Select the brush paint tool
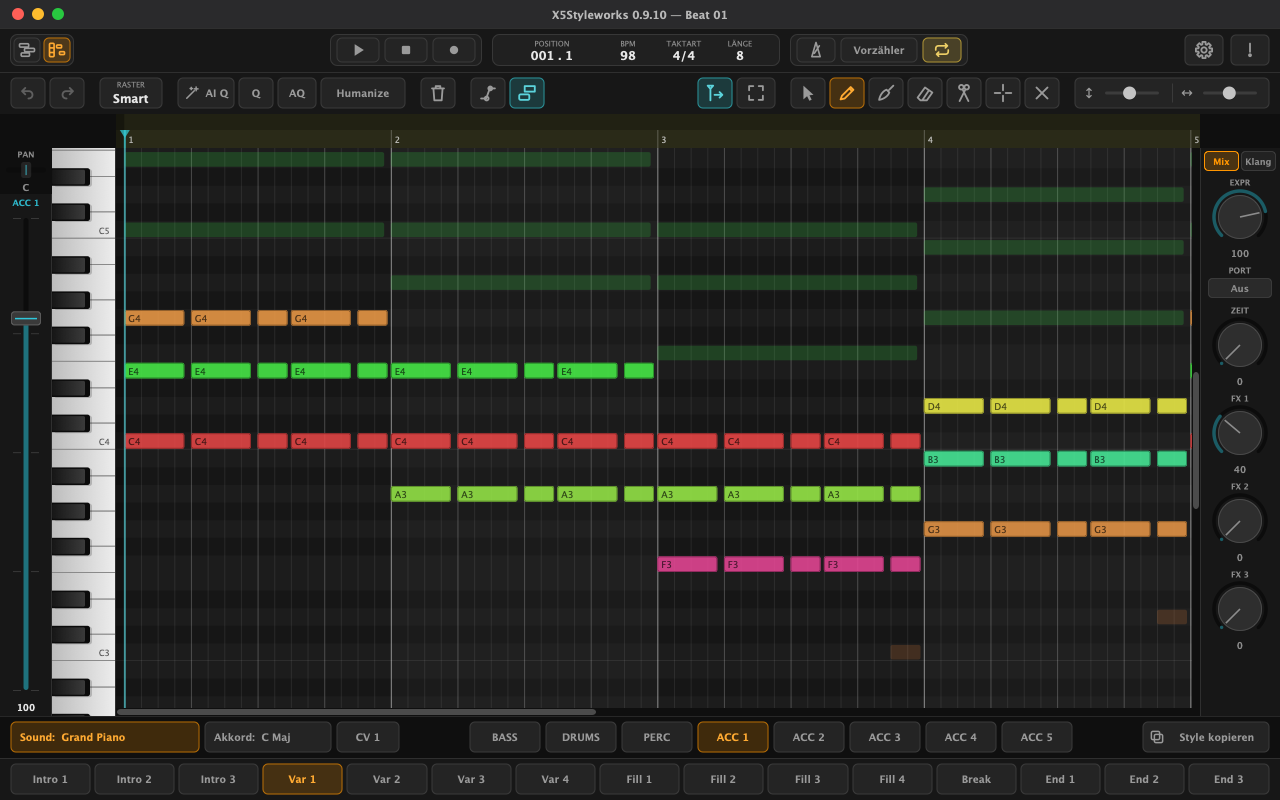1280x800 pixels. coord(886,93)
